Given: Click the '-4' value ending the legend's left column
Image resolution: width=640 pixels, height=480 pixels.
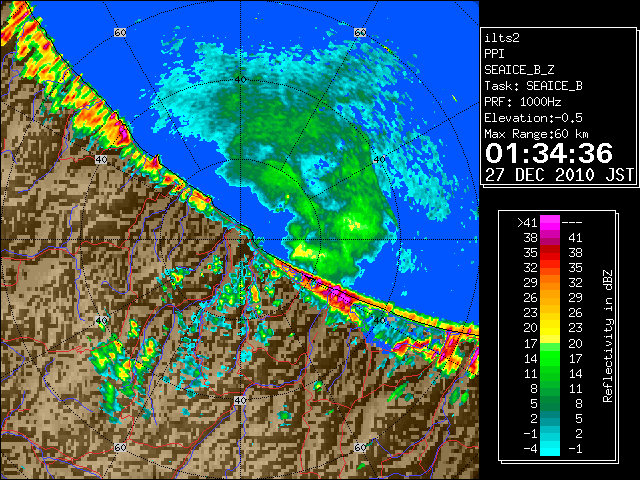Looking at the screenshot, I should pyautogui.click(x=530, y=449).
